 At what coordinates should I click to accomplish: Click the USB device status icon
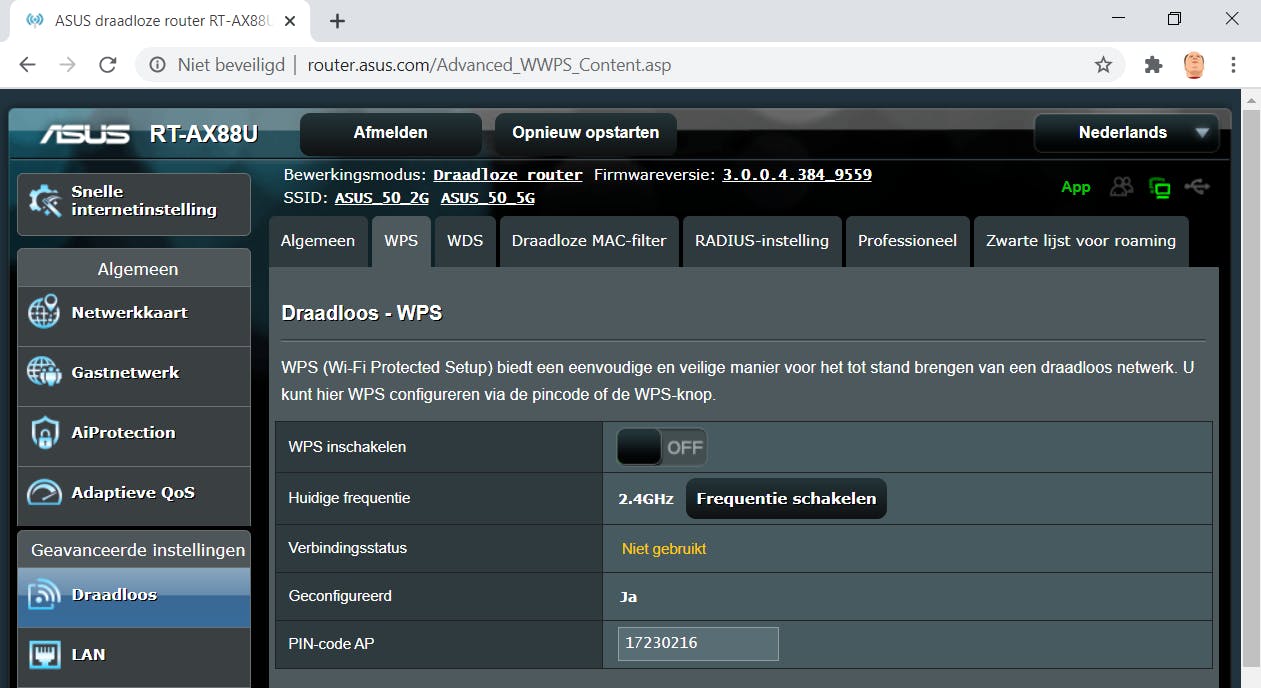click(x=1196, y=187)
